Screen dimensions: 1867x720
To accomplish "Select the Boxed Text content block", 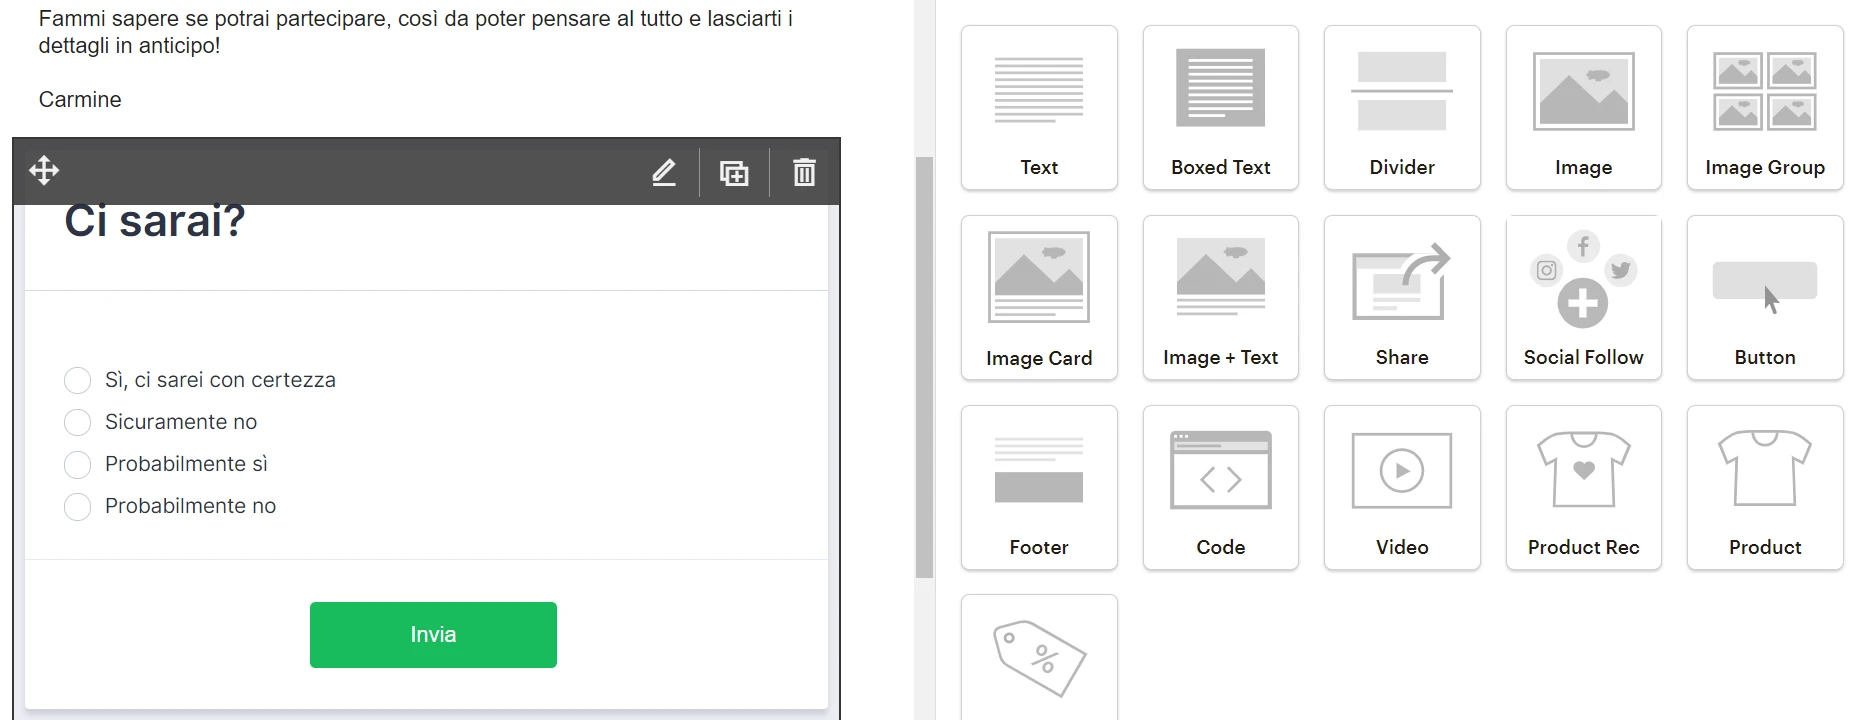I will (x=1220, y=108).
